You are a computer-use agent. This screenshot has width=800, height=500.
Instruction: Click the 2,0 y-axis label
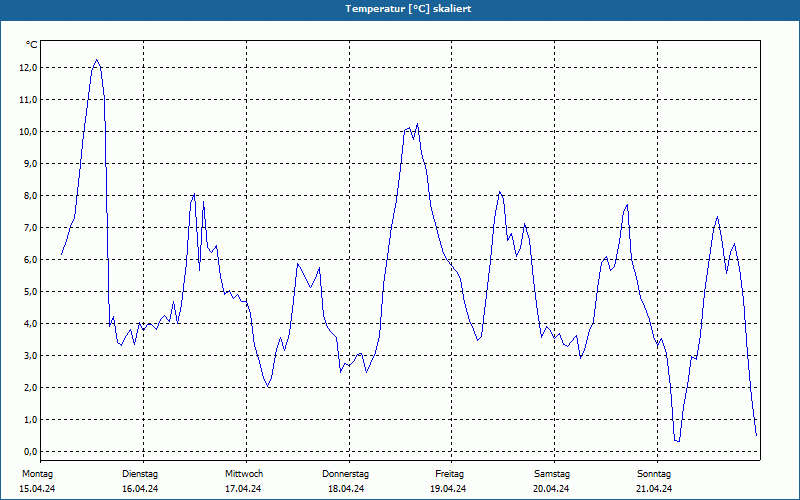[29, 387]
